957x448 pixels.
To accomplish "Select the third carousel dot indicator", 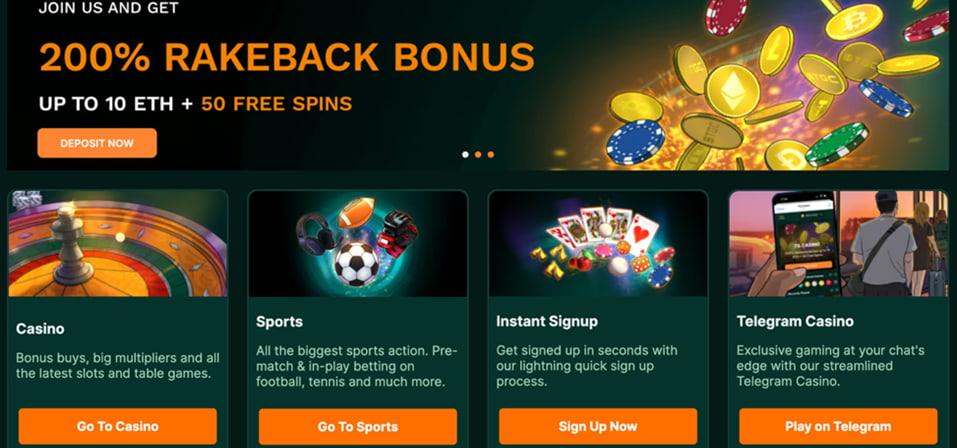I will 491,154.
